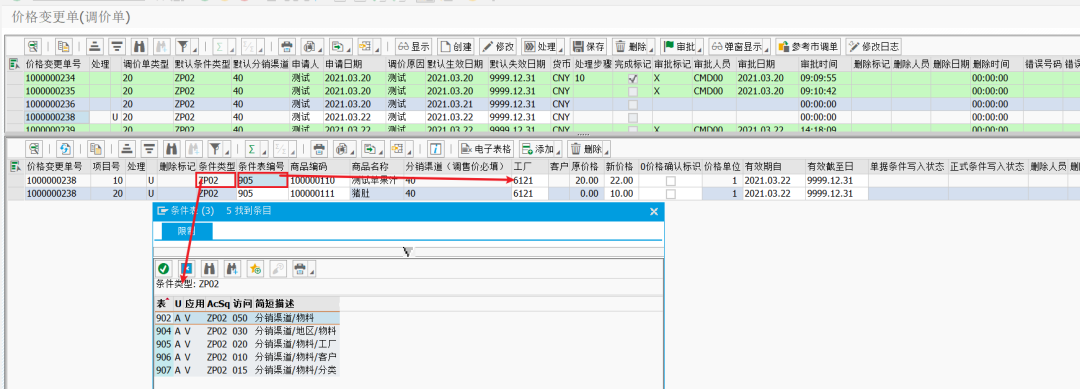Click the 保存 button
The height and width of the screenshot is (389, 1080).
[x=589, y=47]
